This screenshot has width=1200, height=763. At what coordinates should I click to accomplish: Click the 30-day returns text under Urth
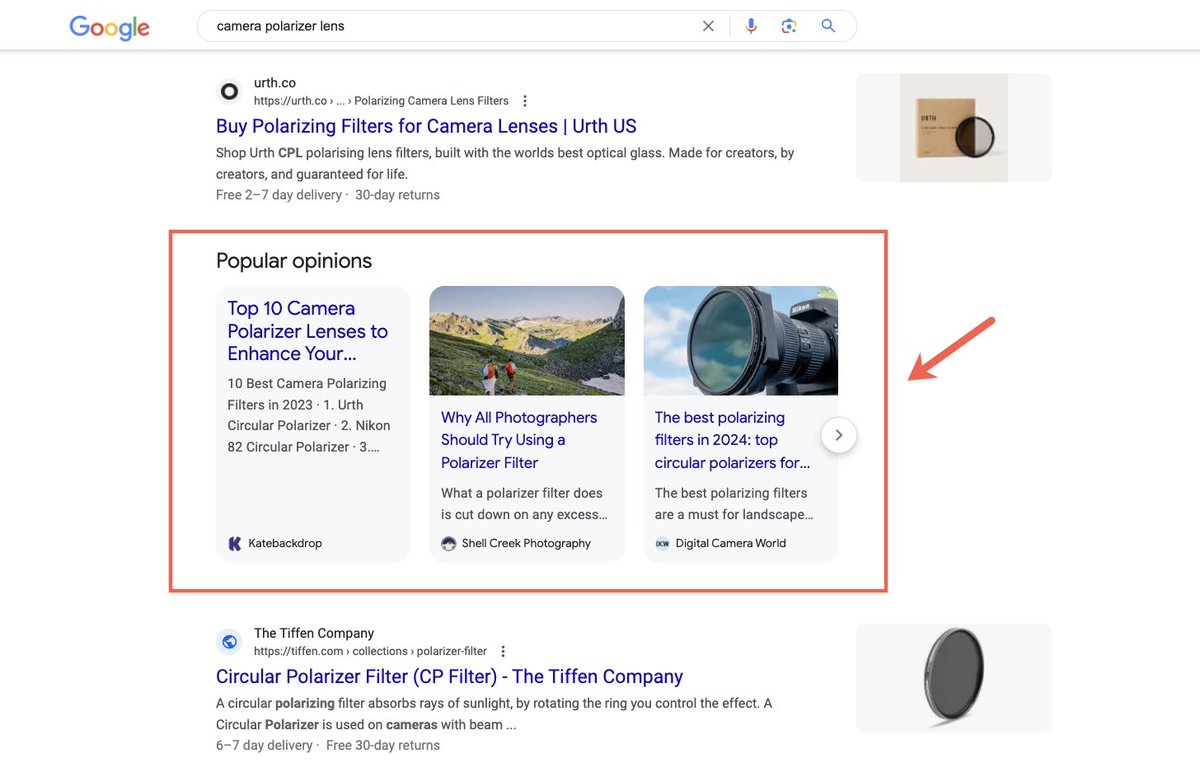397,195
